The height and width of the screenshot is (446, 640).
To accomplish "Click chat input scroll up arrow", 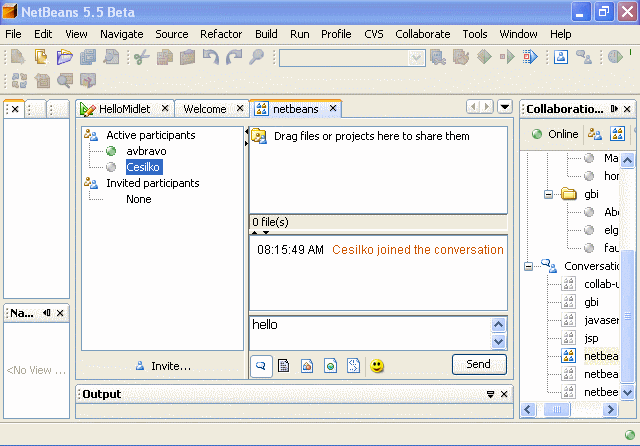I will tap(498, 325).
